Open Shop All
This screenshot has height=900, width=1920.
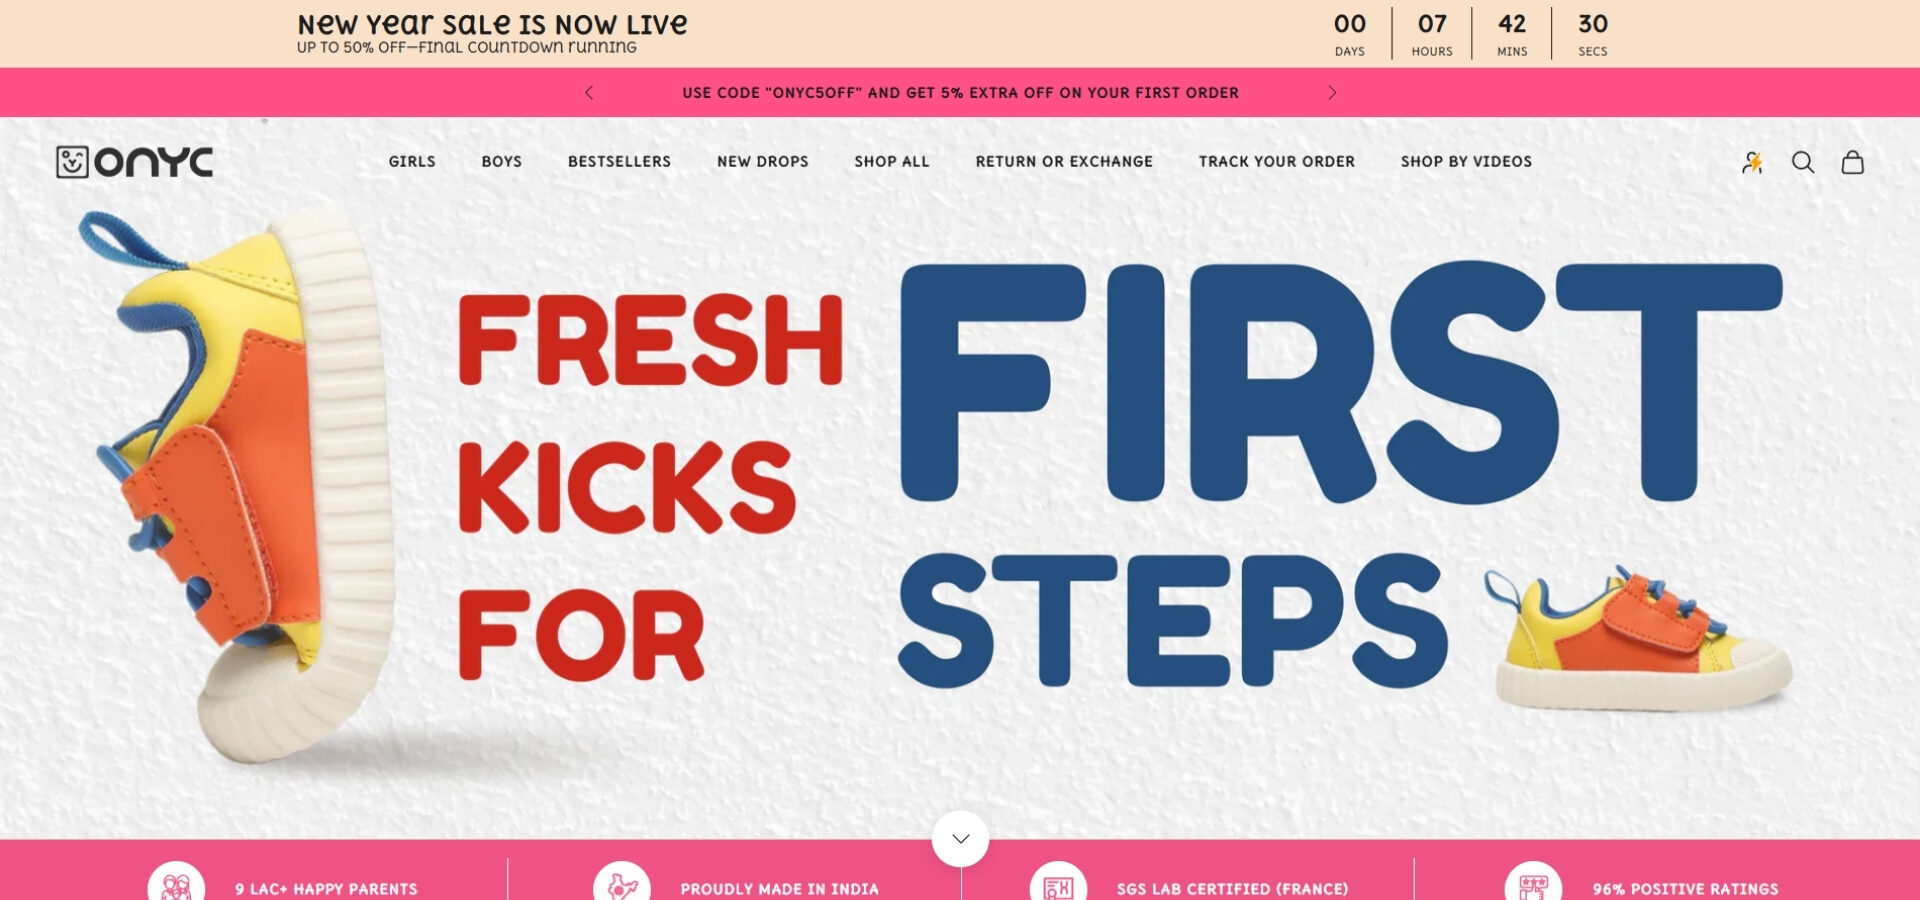coord(892,161)
